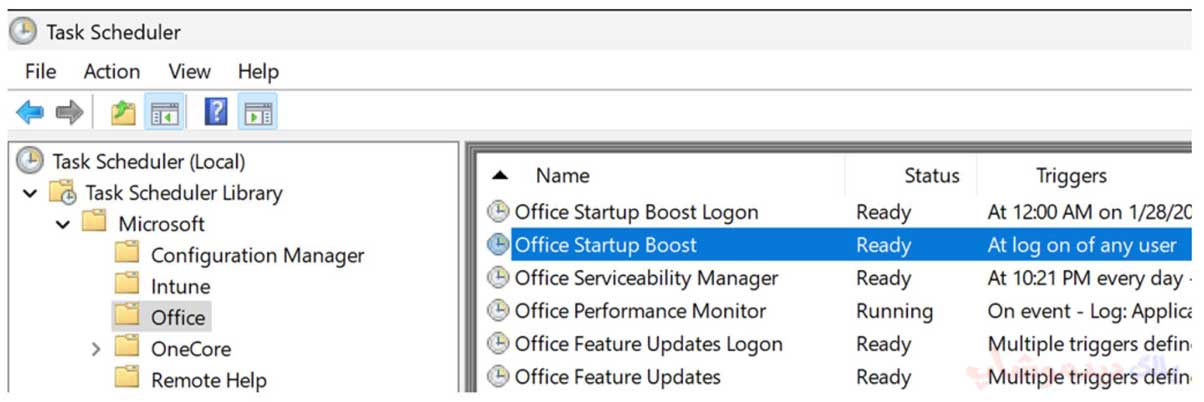
Task: Click the clock icon beside Office Performance Monitor
Action: [x=497, y=311]
